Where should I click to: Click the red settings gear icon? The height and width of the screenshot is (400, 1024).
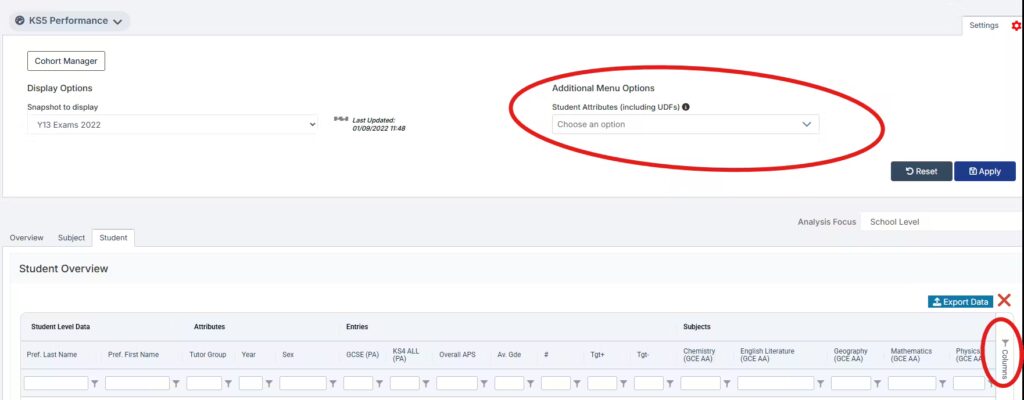(x=1017, y=25)
